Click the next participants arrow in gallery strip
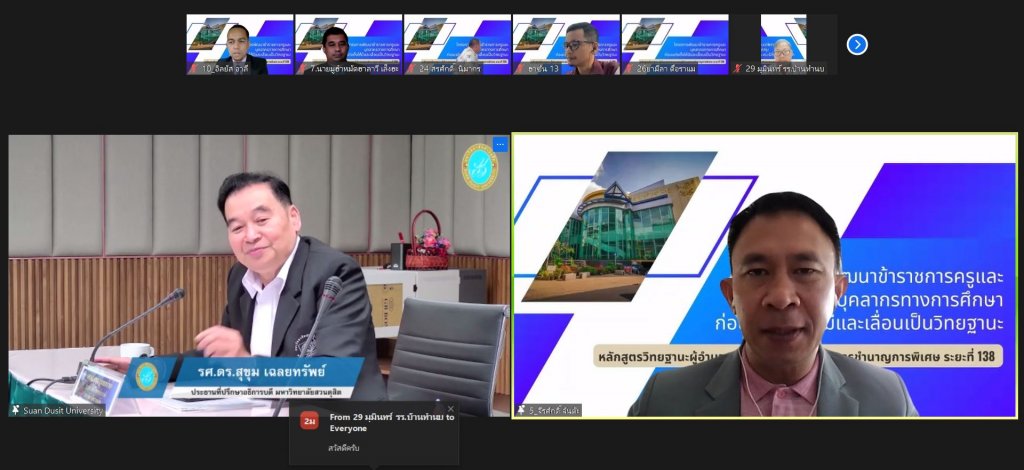This screenshot has height=470, width=1024. pos(857,44)
